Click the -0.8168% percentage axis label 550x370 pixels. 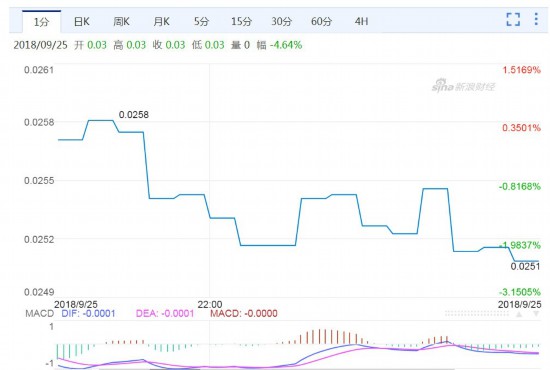click(520, 187)
